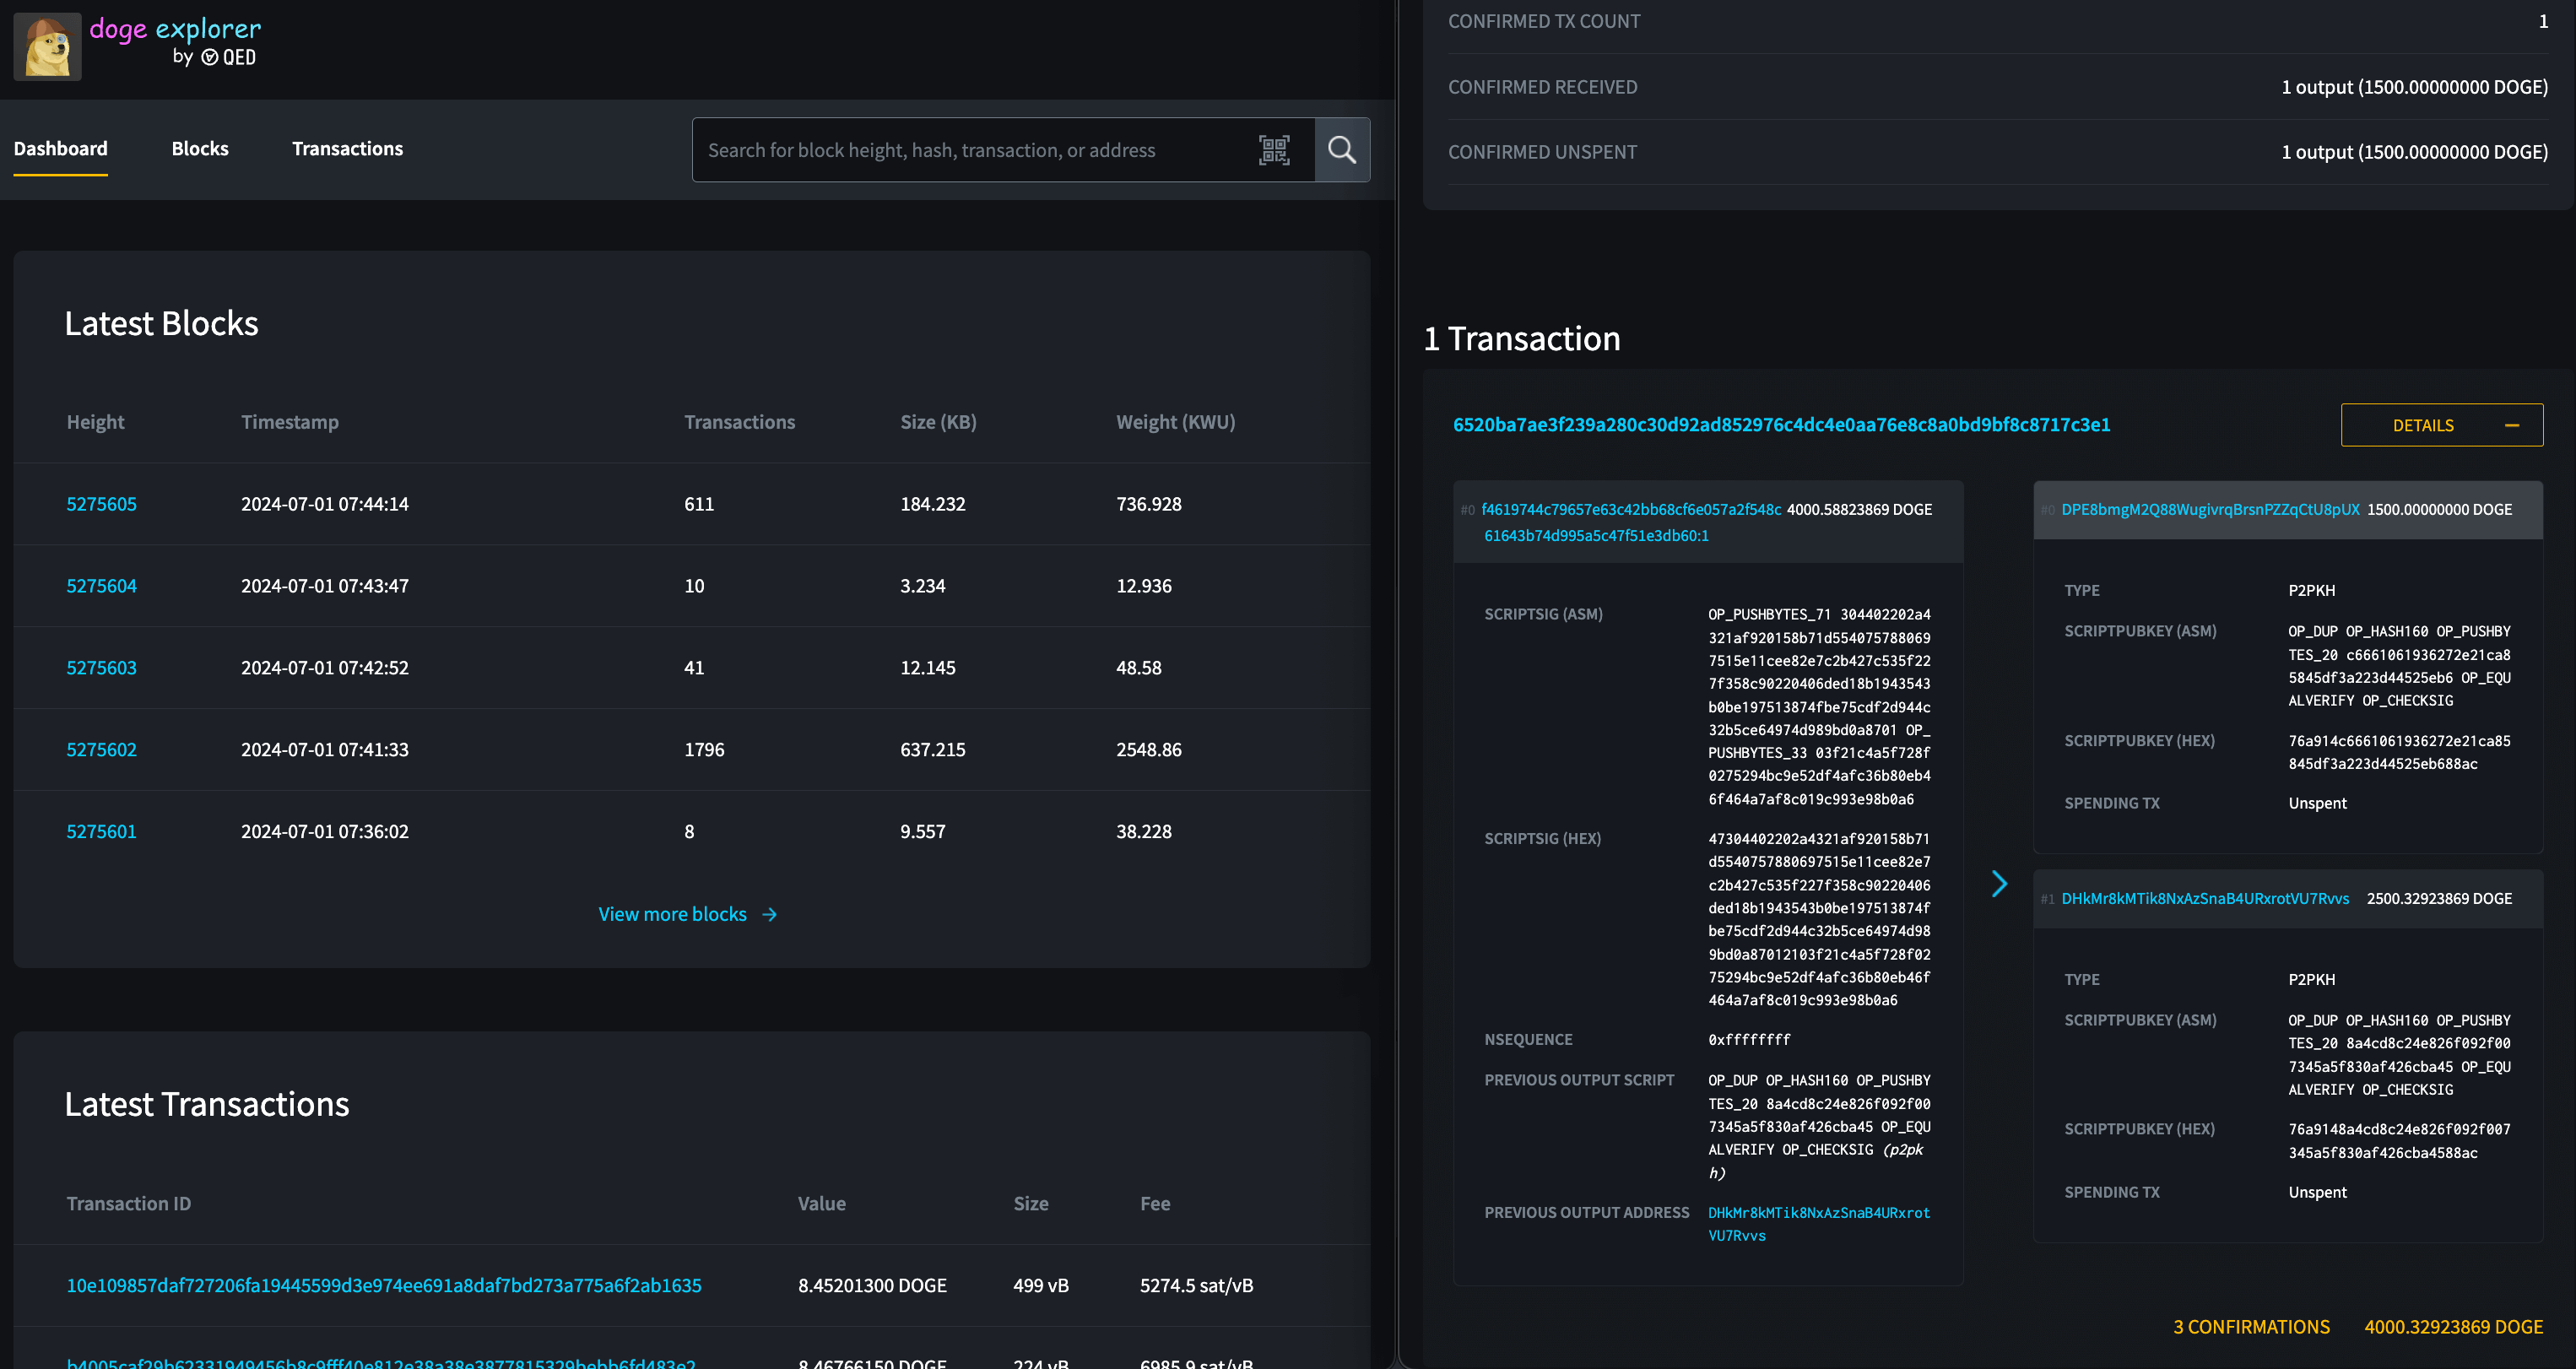Click the arrow icon beside View more blocks

pyautogui.click(x=768, y=914)
